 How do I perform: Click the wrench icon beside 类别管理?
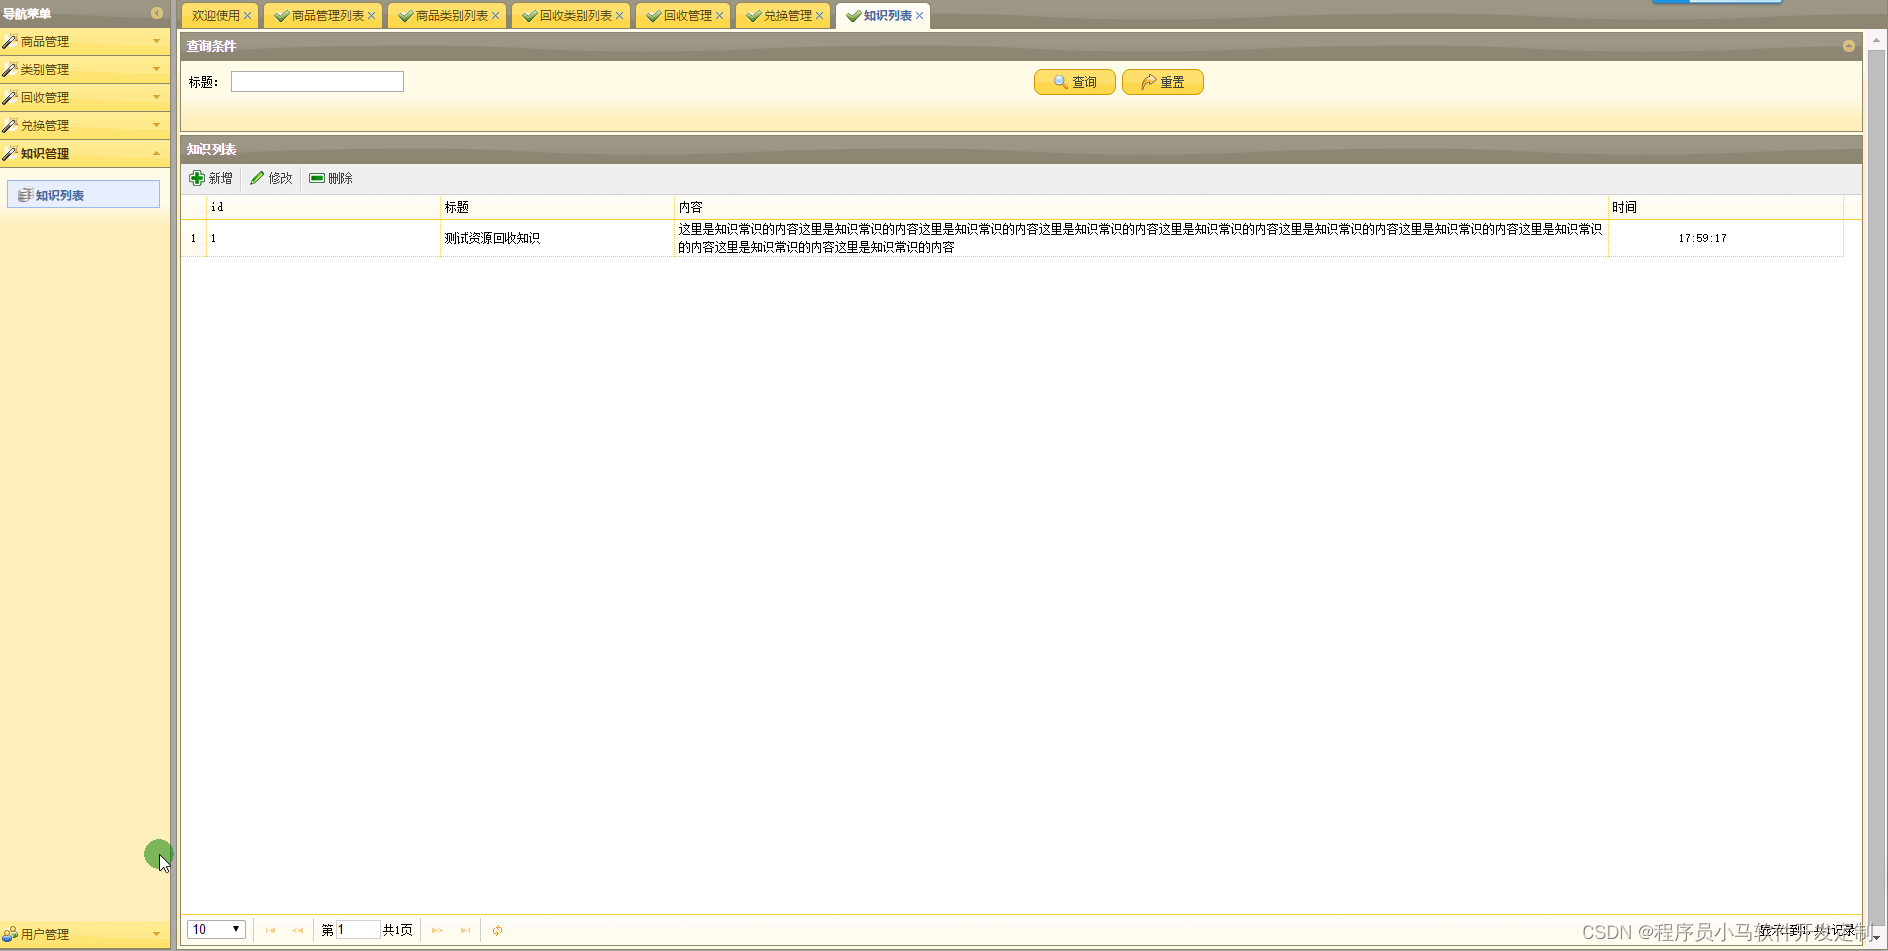tap(10, 69)
